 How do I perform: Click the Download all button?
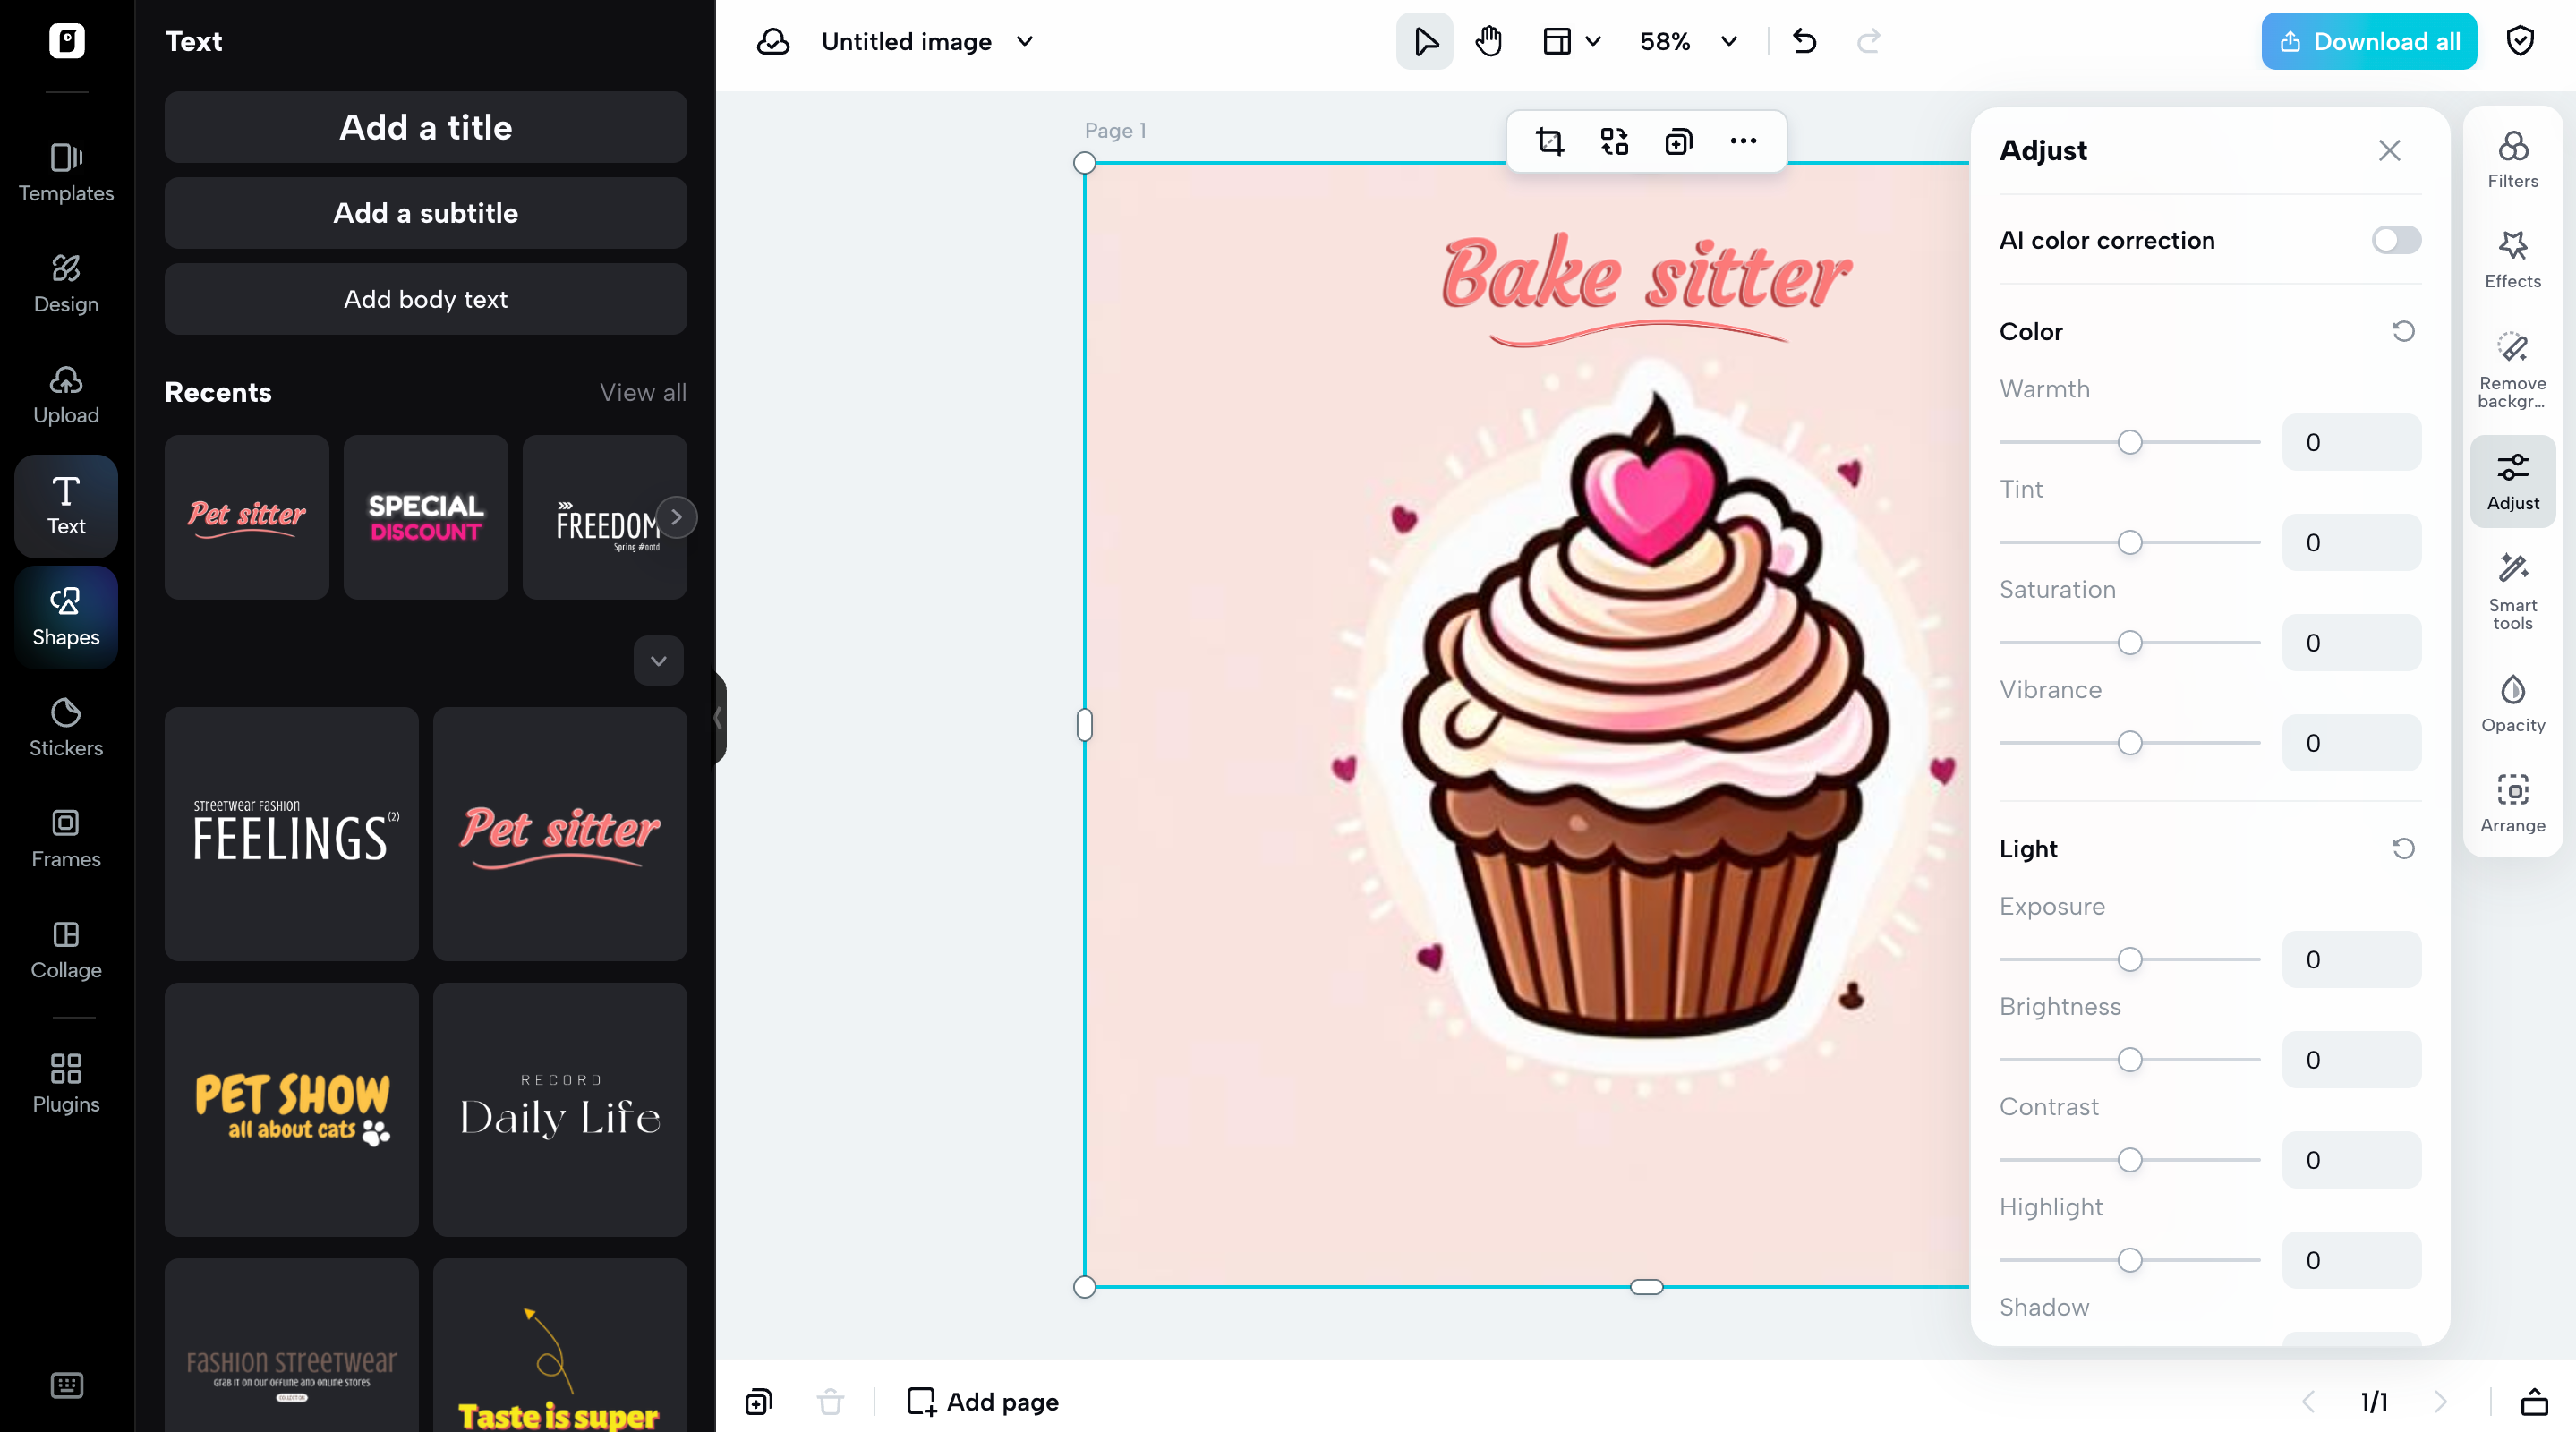point(2369,41)
